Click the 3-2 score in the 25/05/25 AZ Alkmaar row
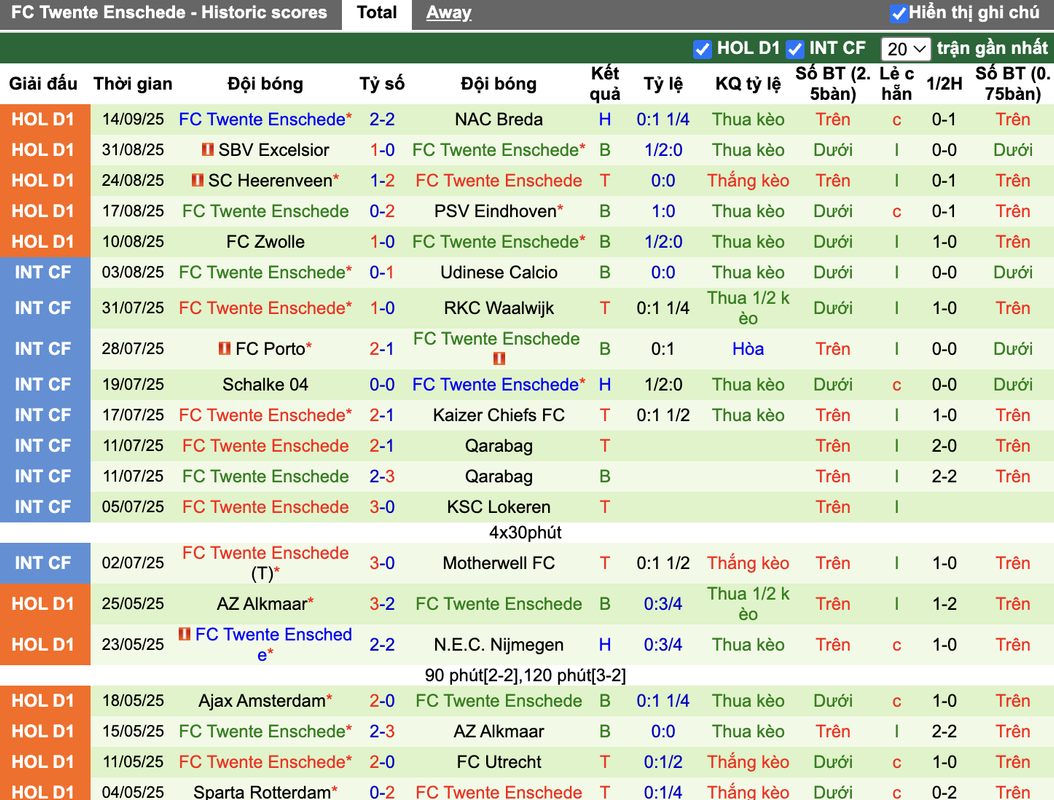This screenshot has width=1054, height=800. tap(382, 604)
